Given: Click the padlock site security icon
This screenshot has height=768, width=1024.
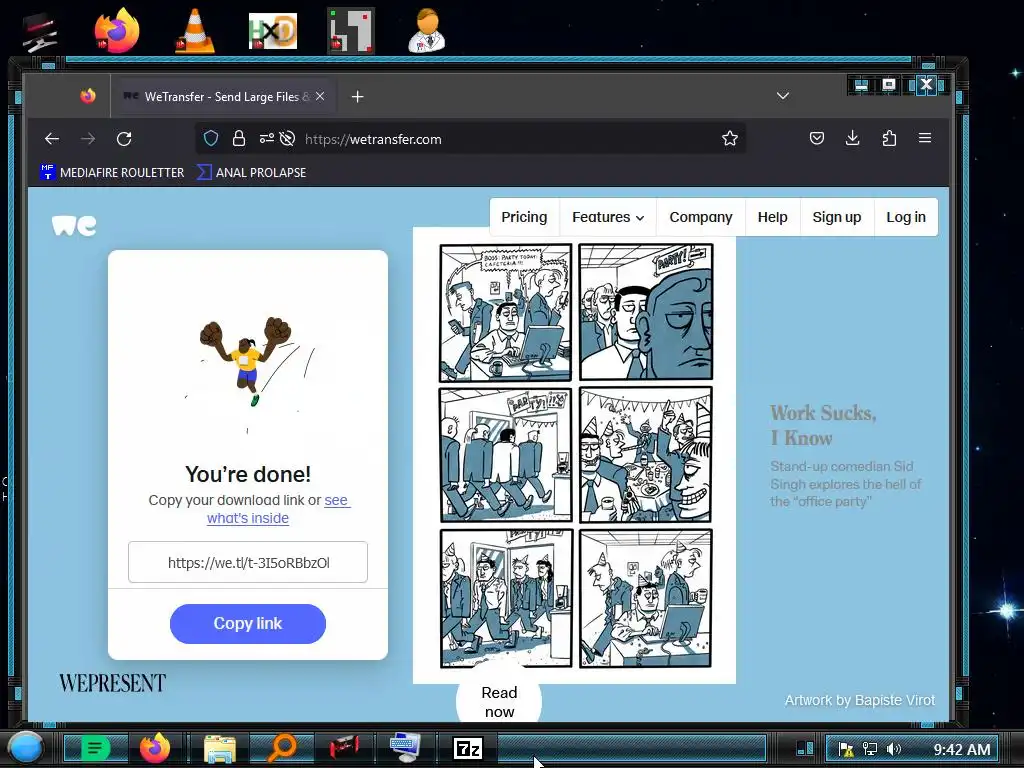Looking at the screenshot, I should coord(239,138).
